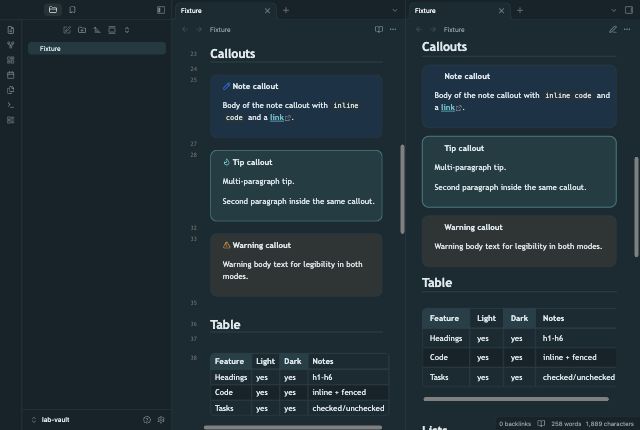640x430 pixels.
Task: Add new tab in left pane
Action: 286,11
